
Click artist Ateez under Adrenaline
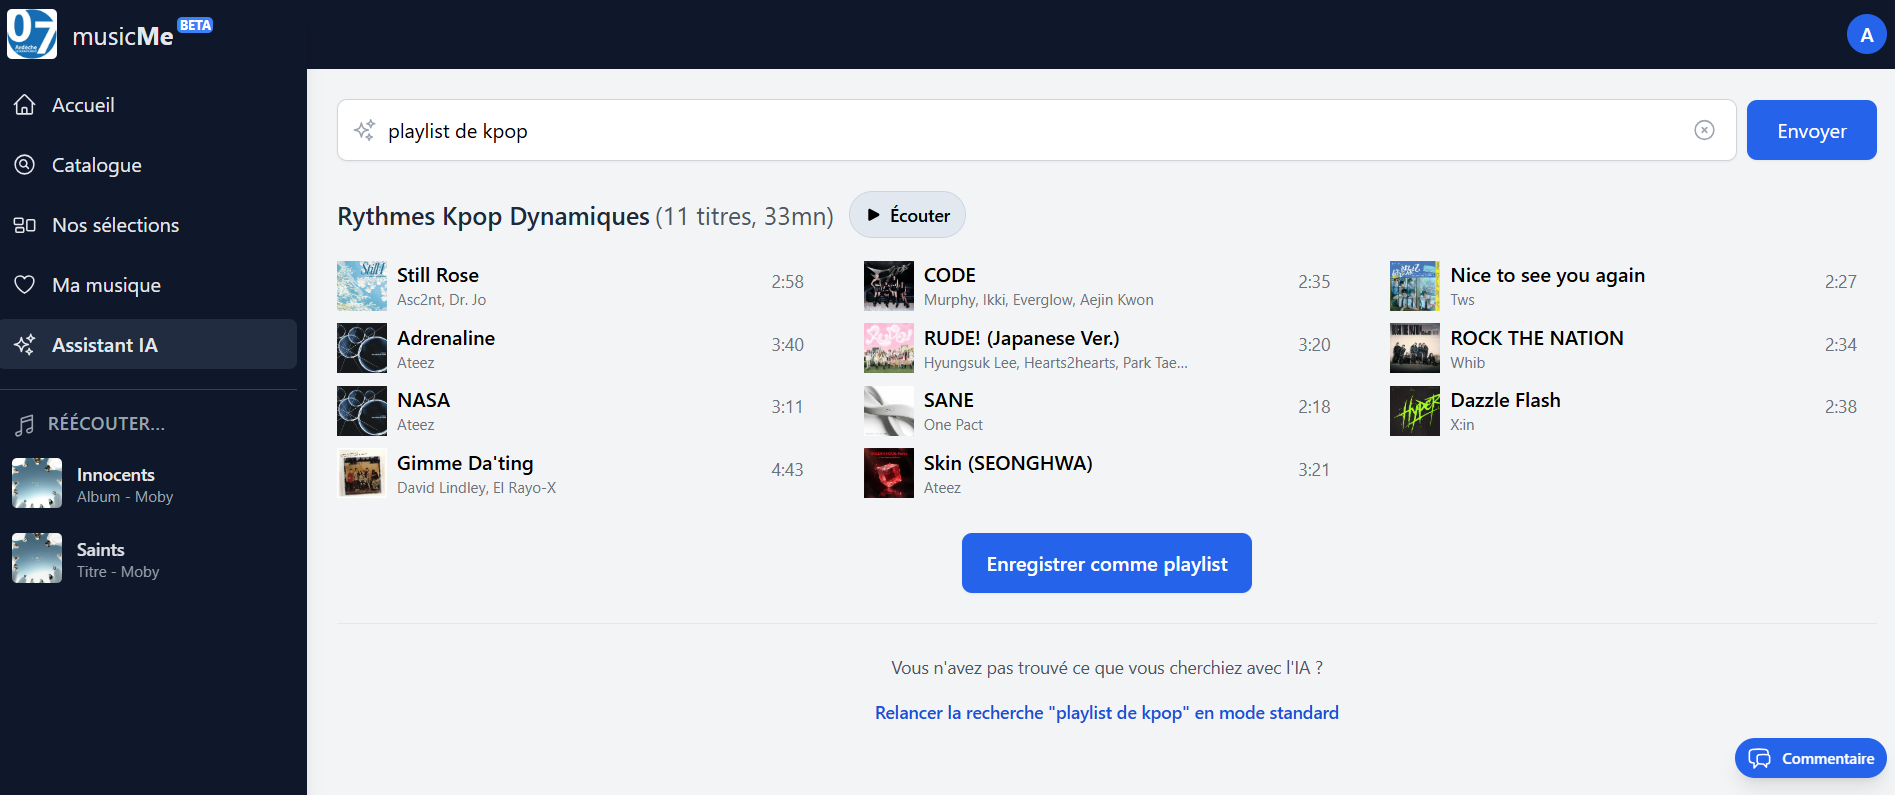416,363
